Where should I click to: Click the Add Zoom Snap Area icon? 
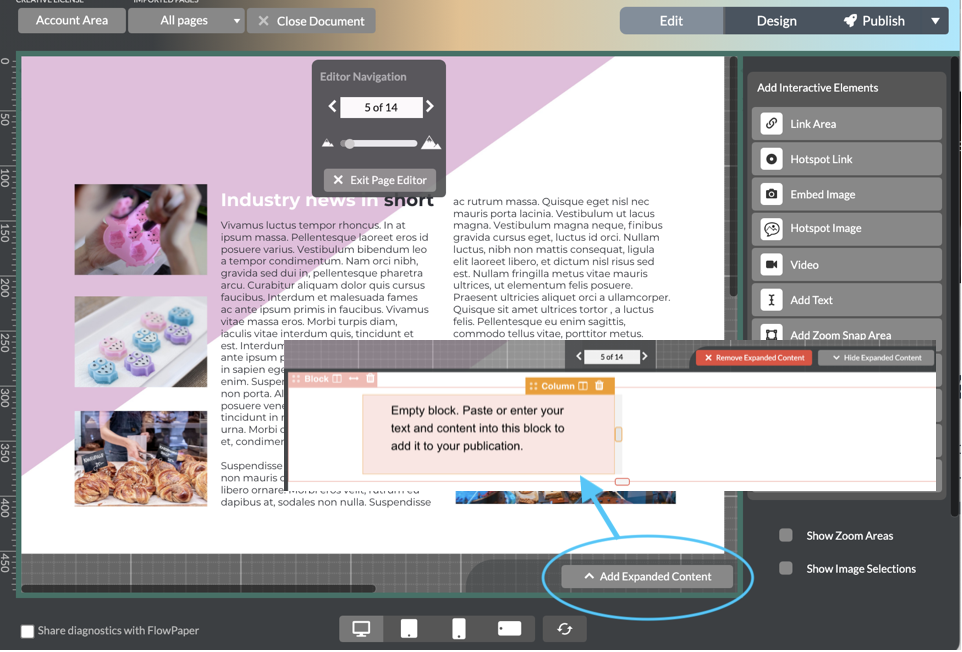click(771, 334)
